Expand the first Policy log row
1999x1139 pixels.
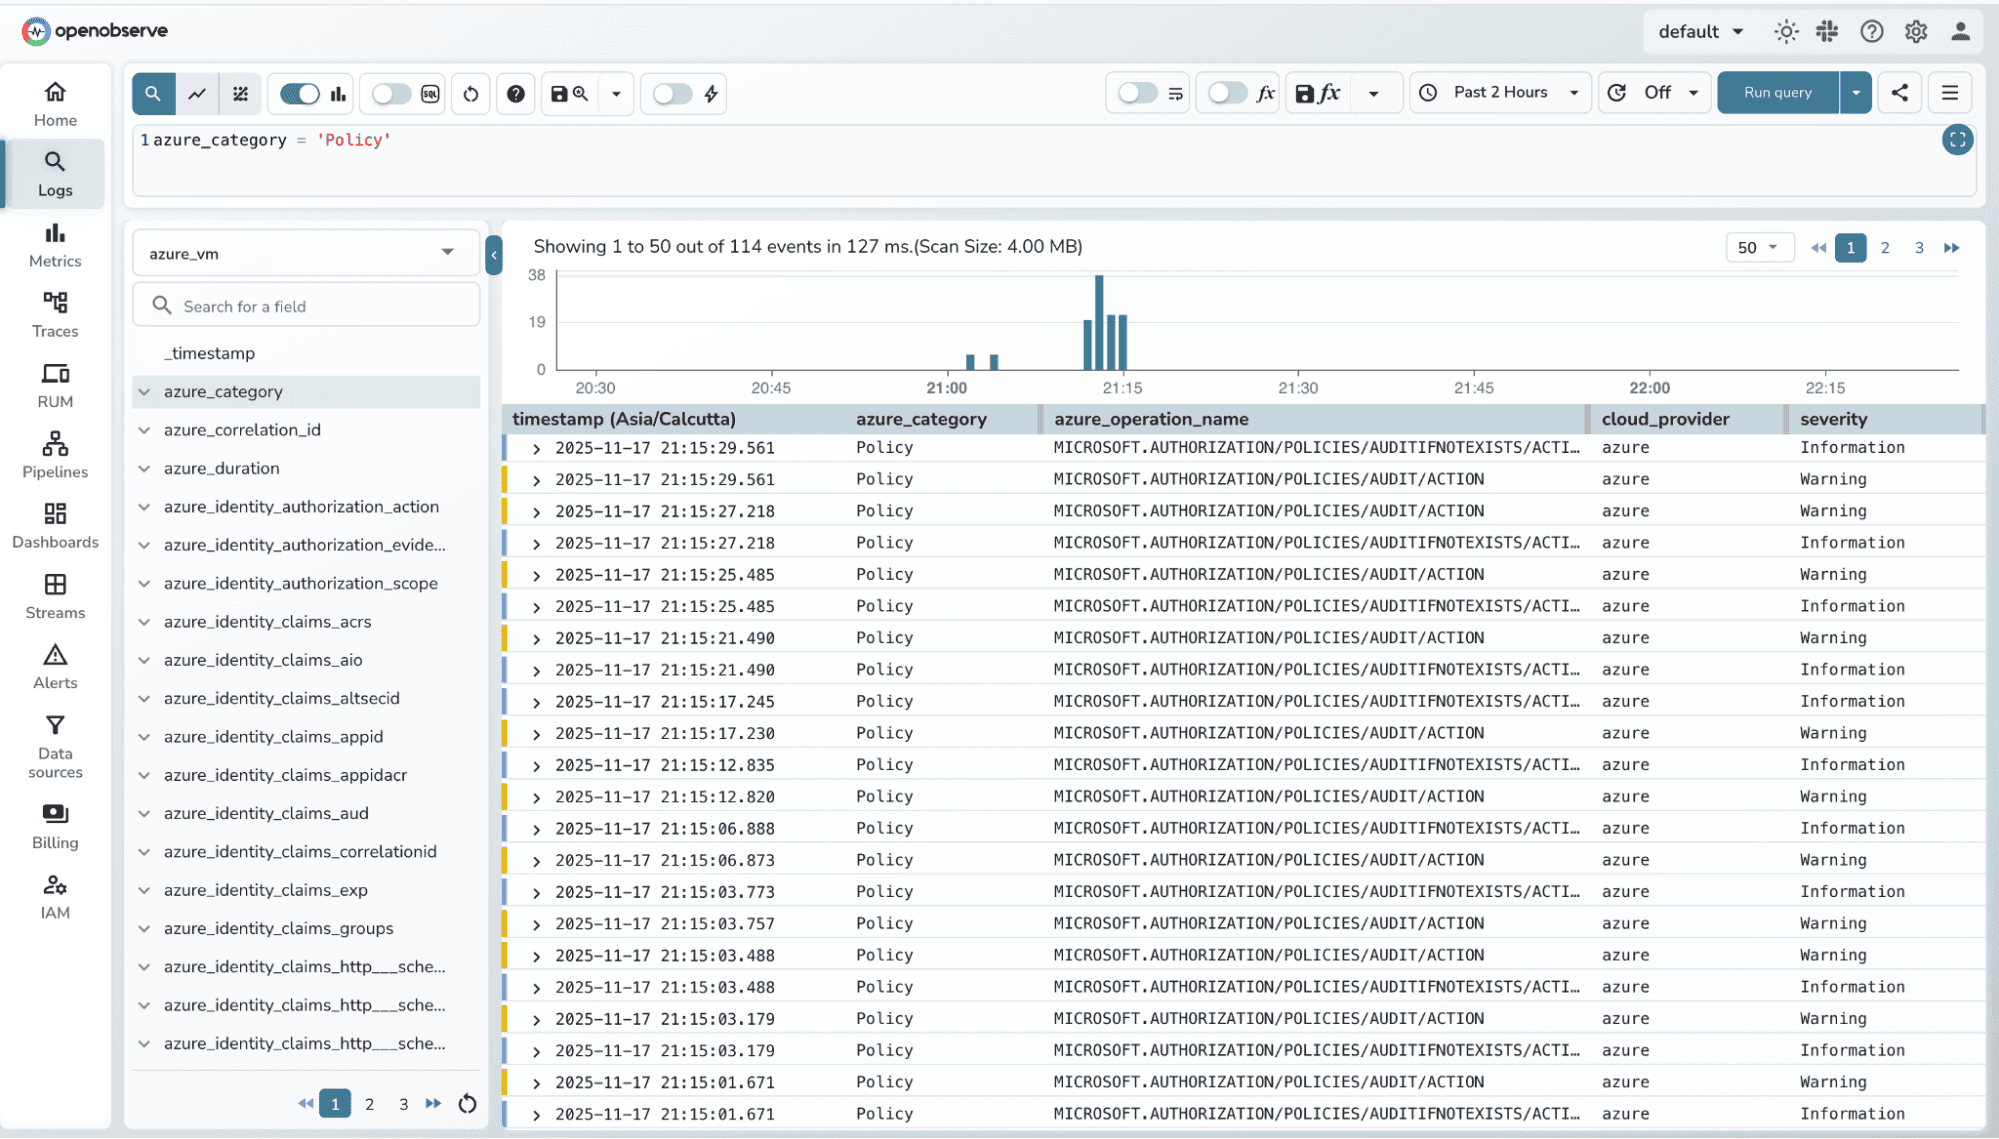[536, 447]
